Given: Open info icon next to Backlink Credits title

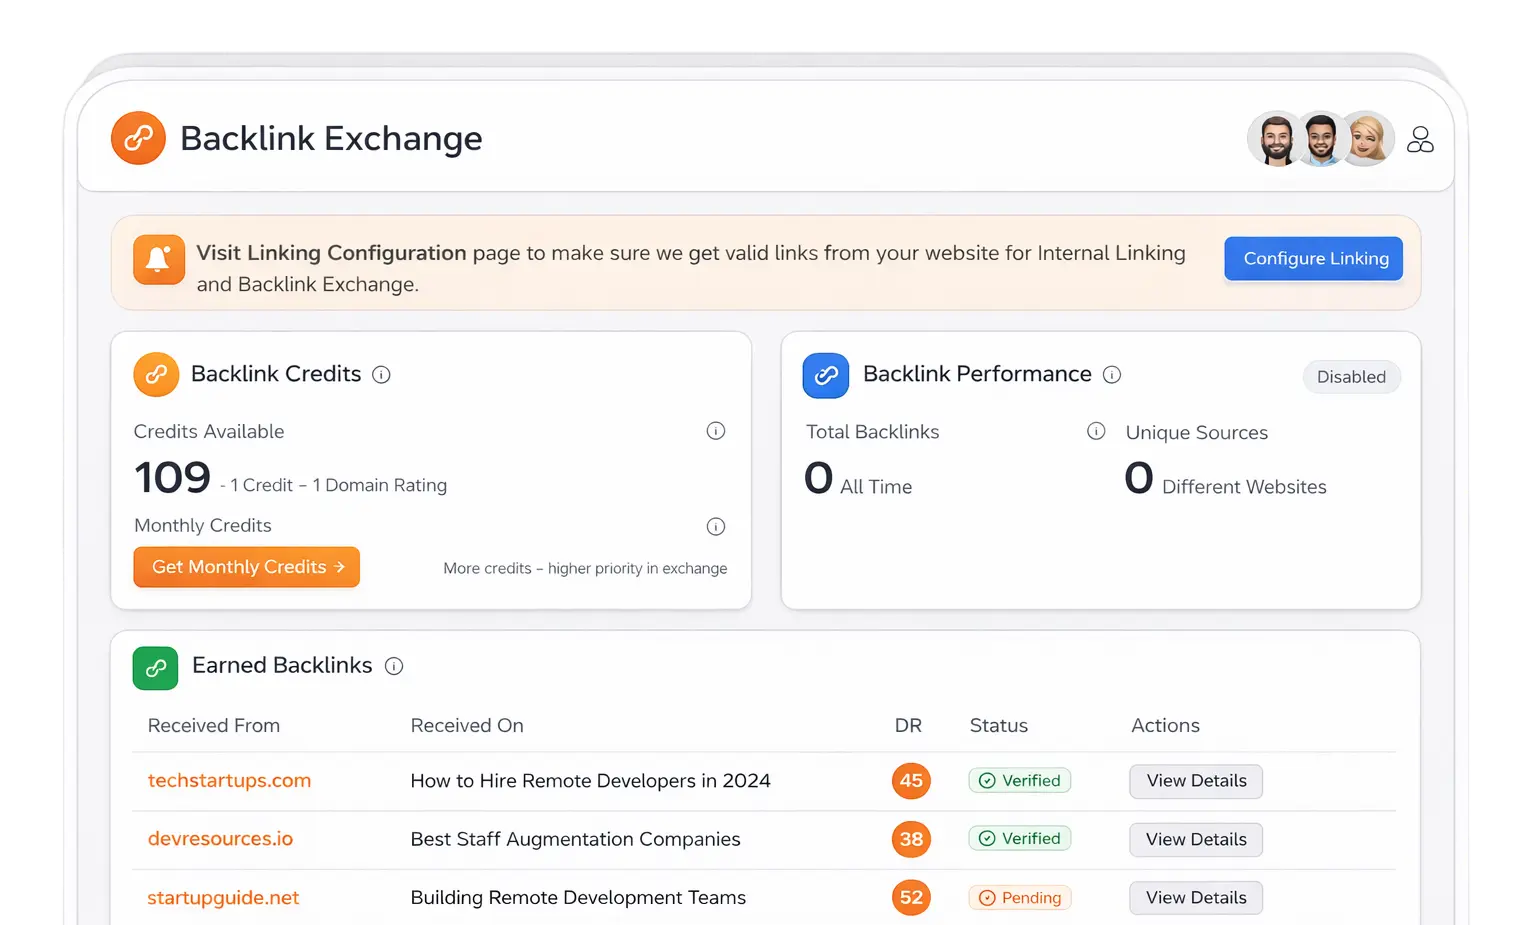Looking at the screenshot, I should point(381,375).
